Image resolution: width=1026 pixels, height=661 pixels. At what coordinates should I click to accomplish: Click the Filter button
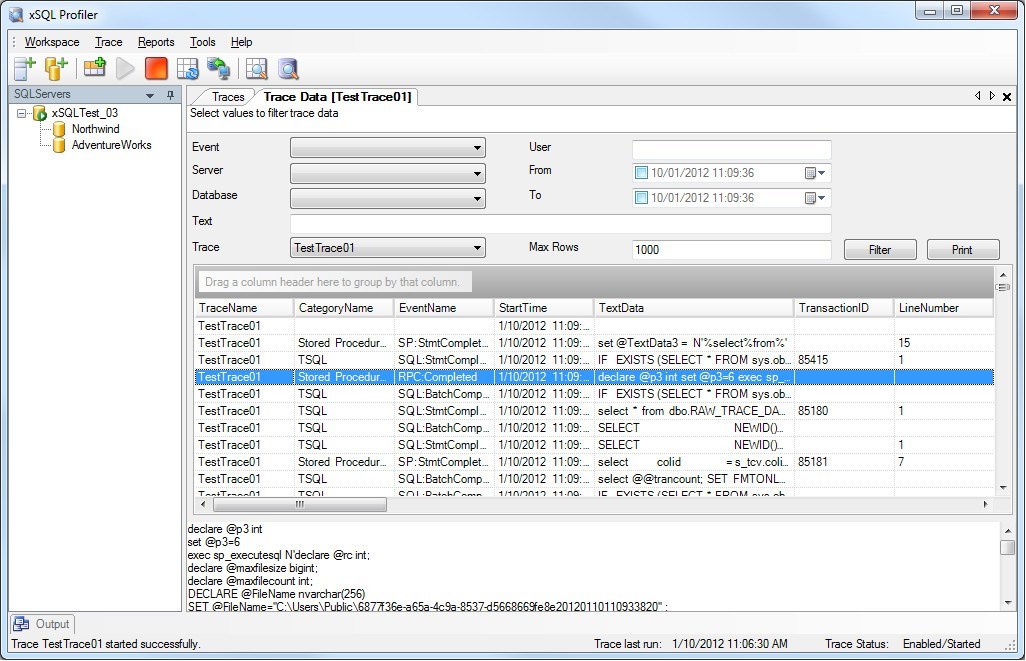point(880,249)
